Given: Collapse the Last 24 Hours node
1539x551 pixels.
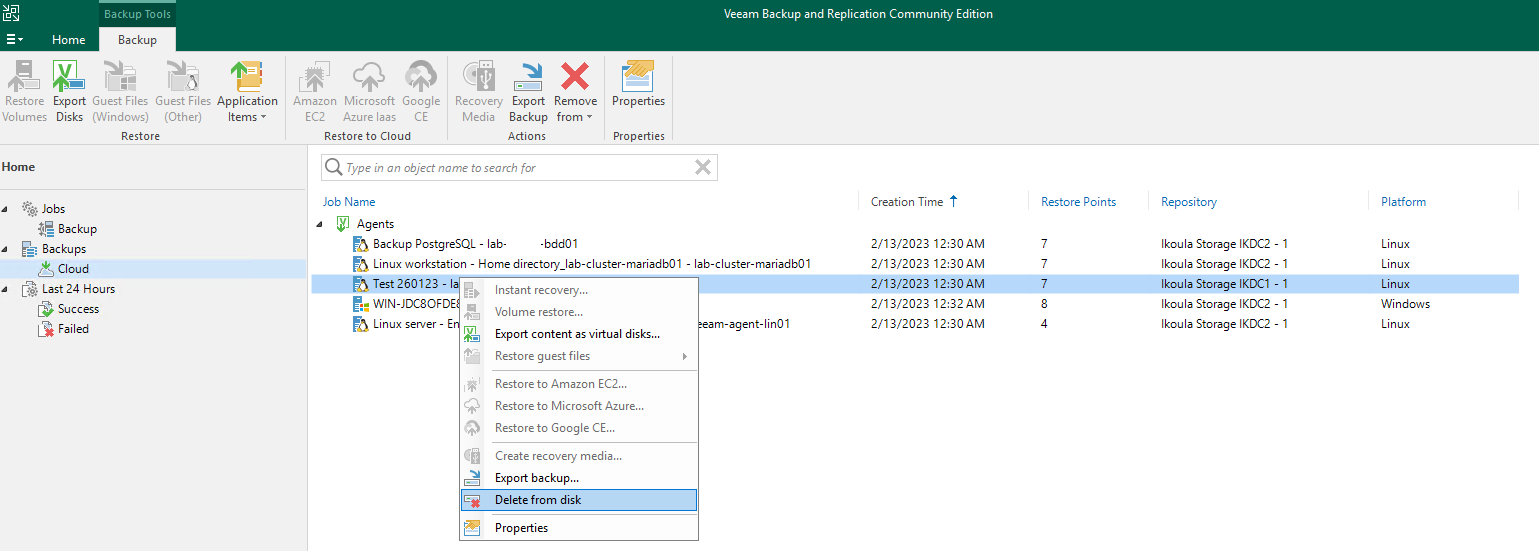Looking at the screenshot, I should (4, 289).
